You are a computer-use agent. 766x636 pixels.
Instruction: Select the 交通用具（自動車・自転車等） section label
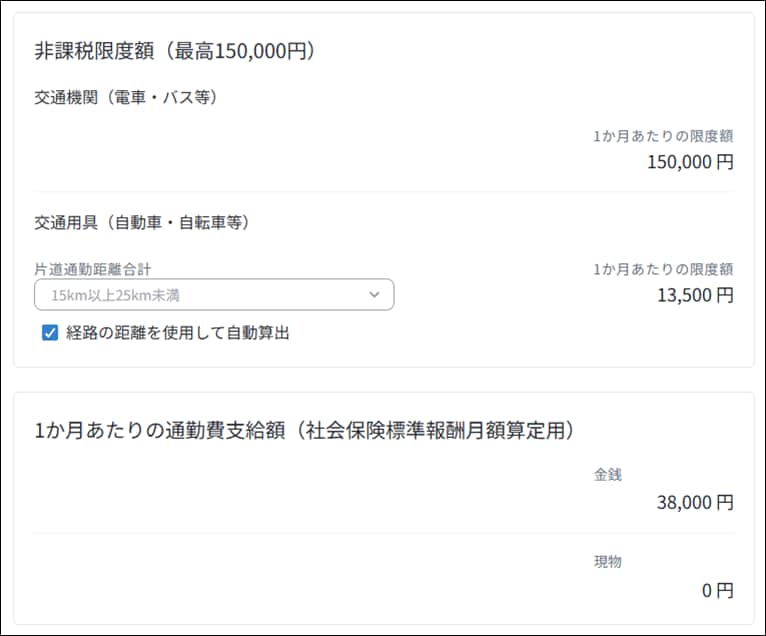pos(142,222)
